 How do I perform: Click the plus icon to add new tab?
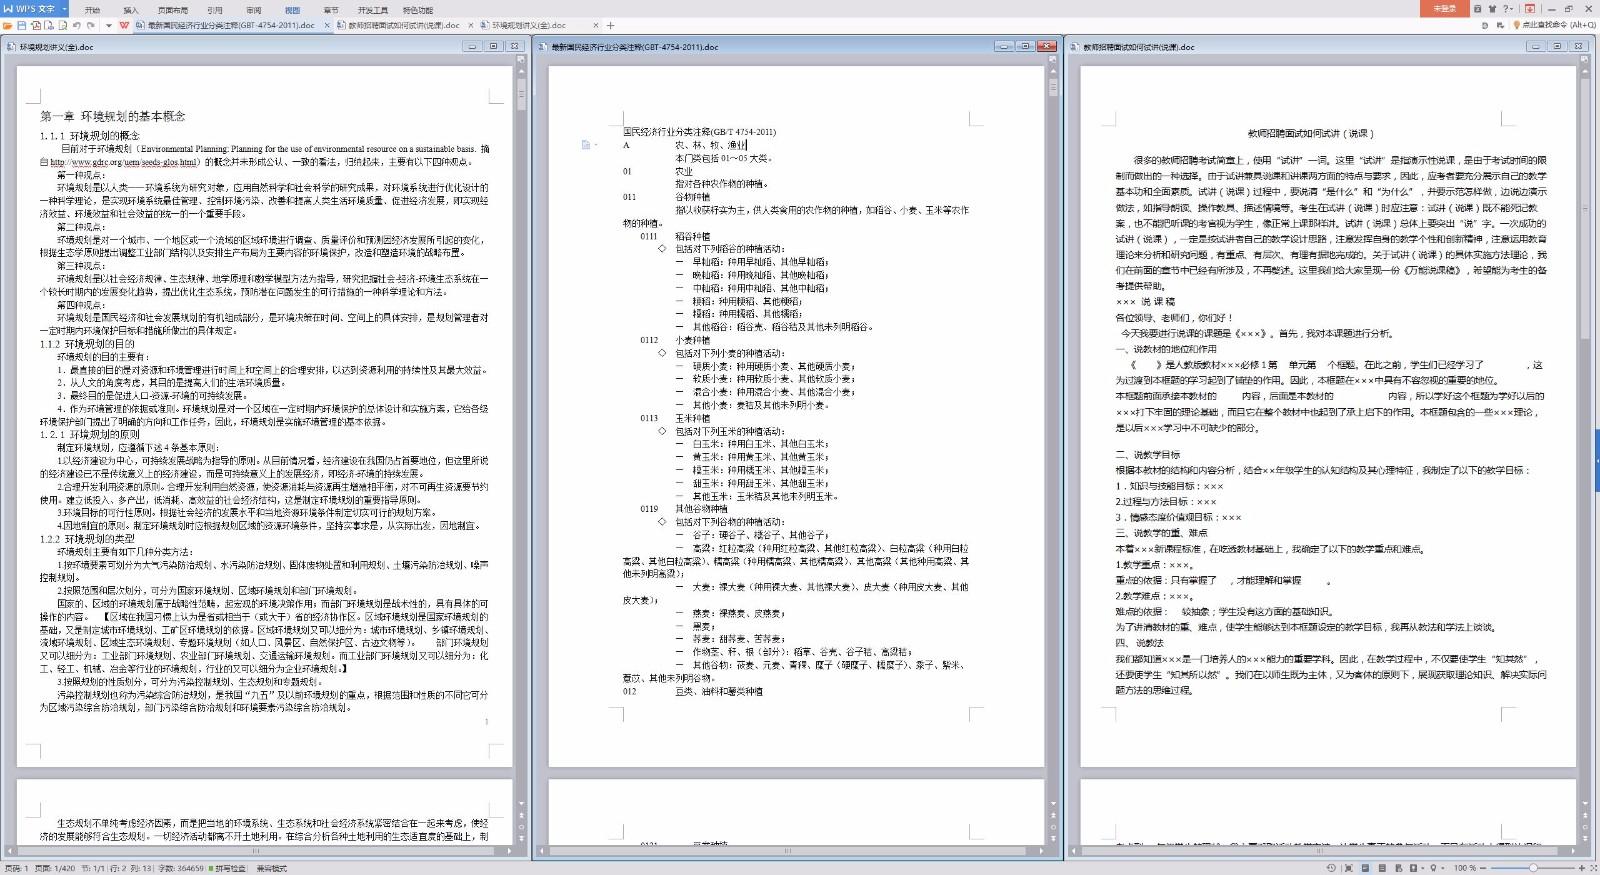[611, 25]
